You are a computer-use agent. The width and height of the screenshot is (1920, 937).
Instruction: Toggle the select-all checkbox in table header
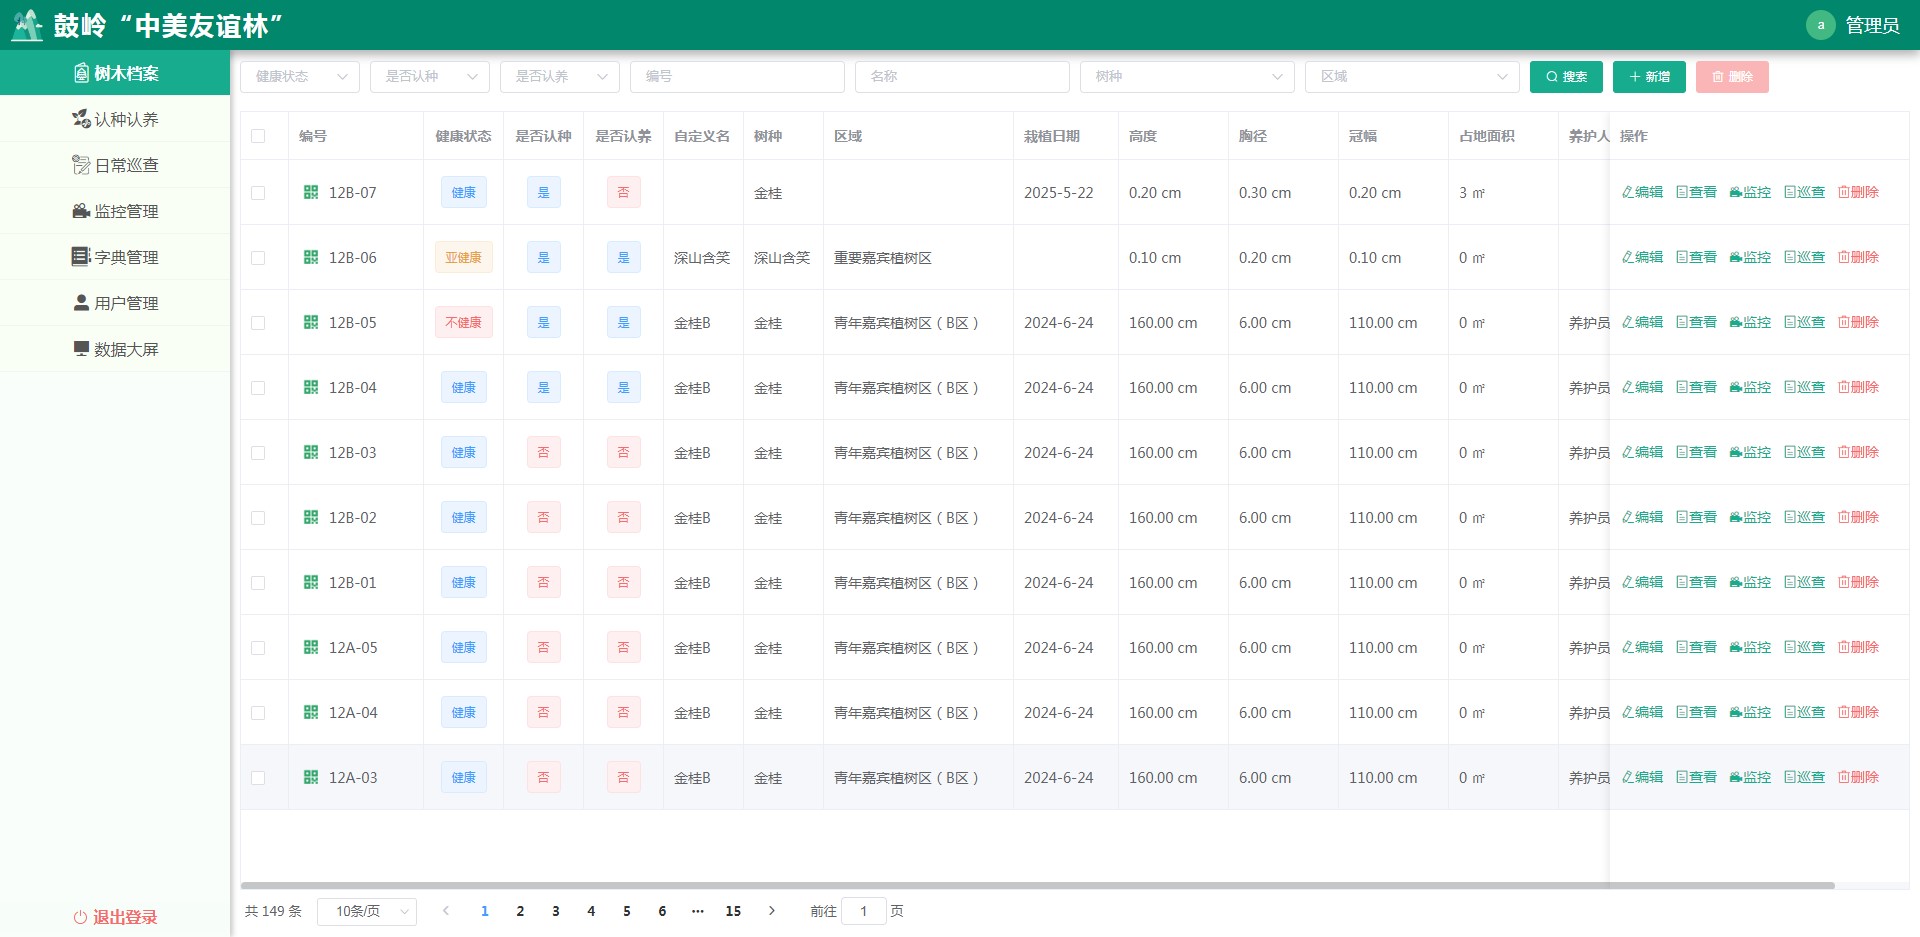point(258,136)
